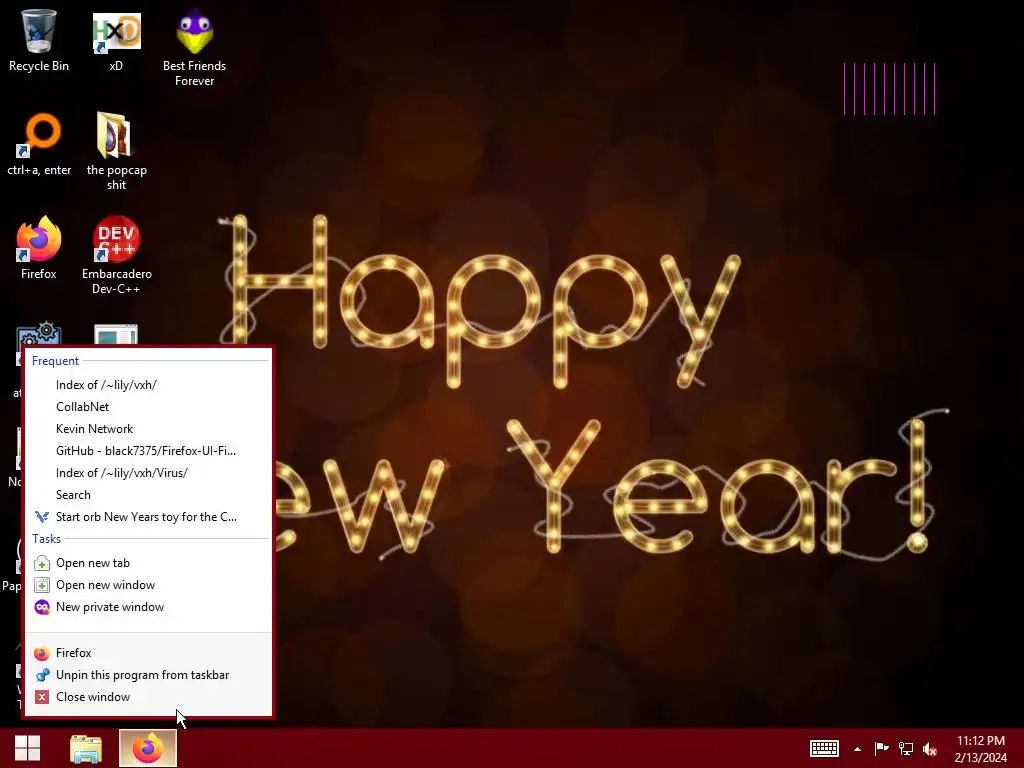Open the GitHub black7375 Firefox-UI-Fix entry
This screenshot has width=1024, height=768.
148,451
